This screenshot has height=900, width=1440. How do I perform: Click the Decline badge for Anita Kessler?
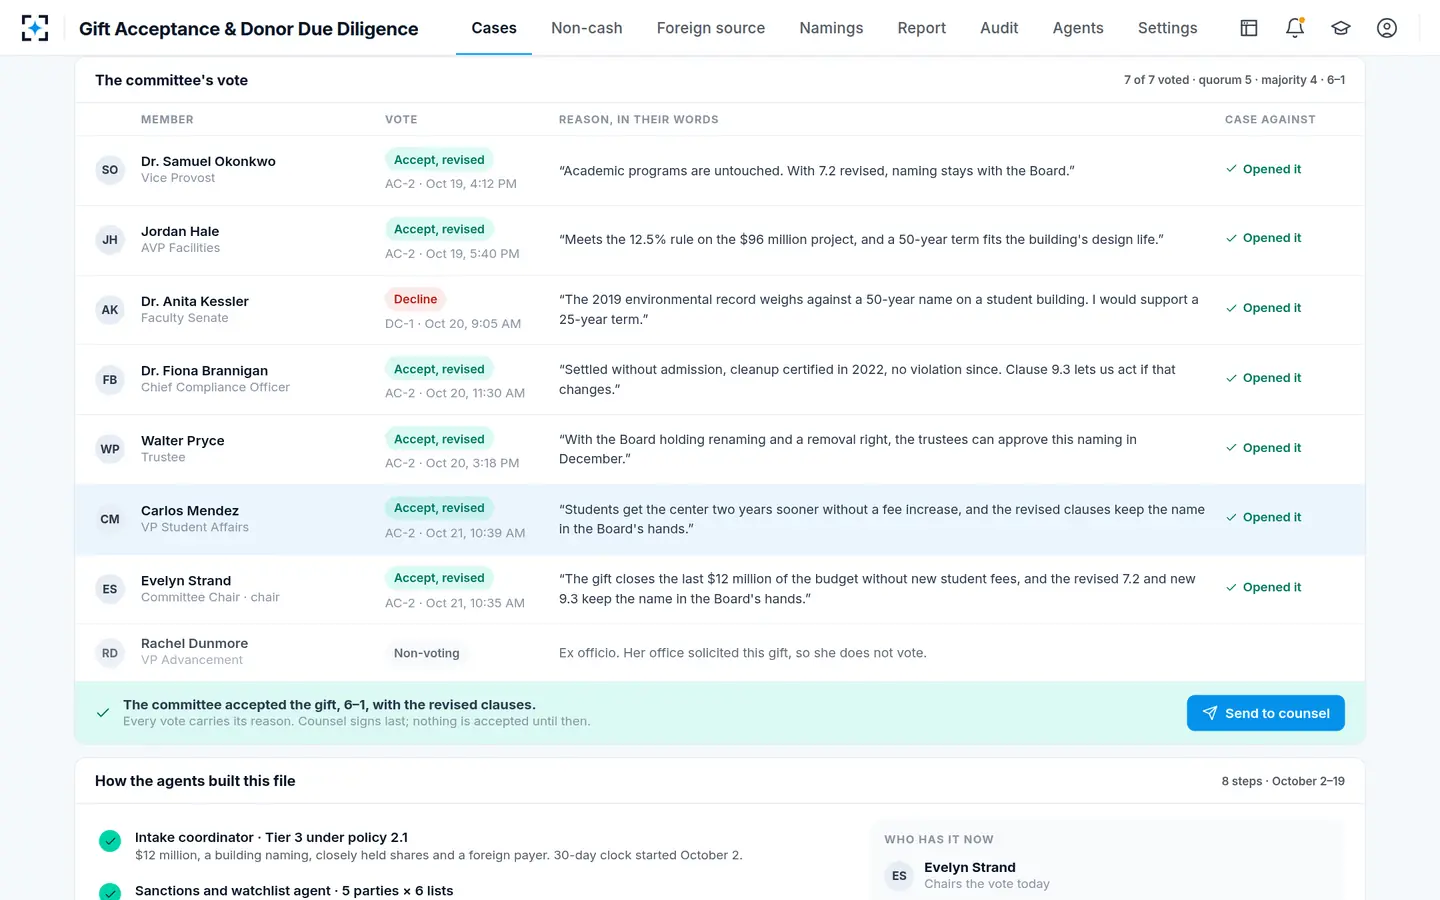[x=415, y=299]
